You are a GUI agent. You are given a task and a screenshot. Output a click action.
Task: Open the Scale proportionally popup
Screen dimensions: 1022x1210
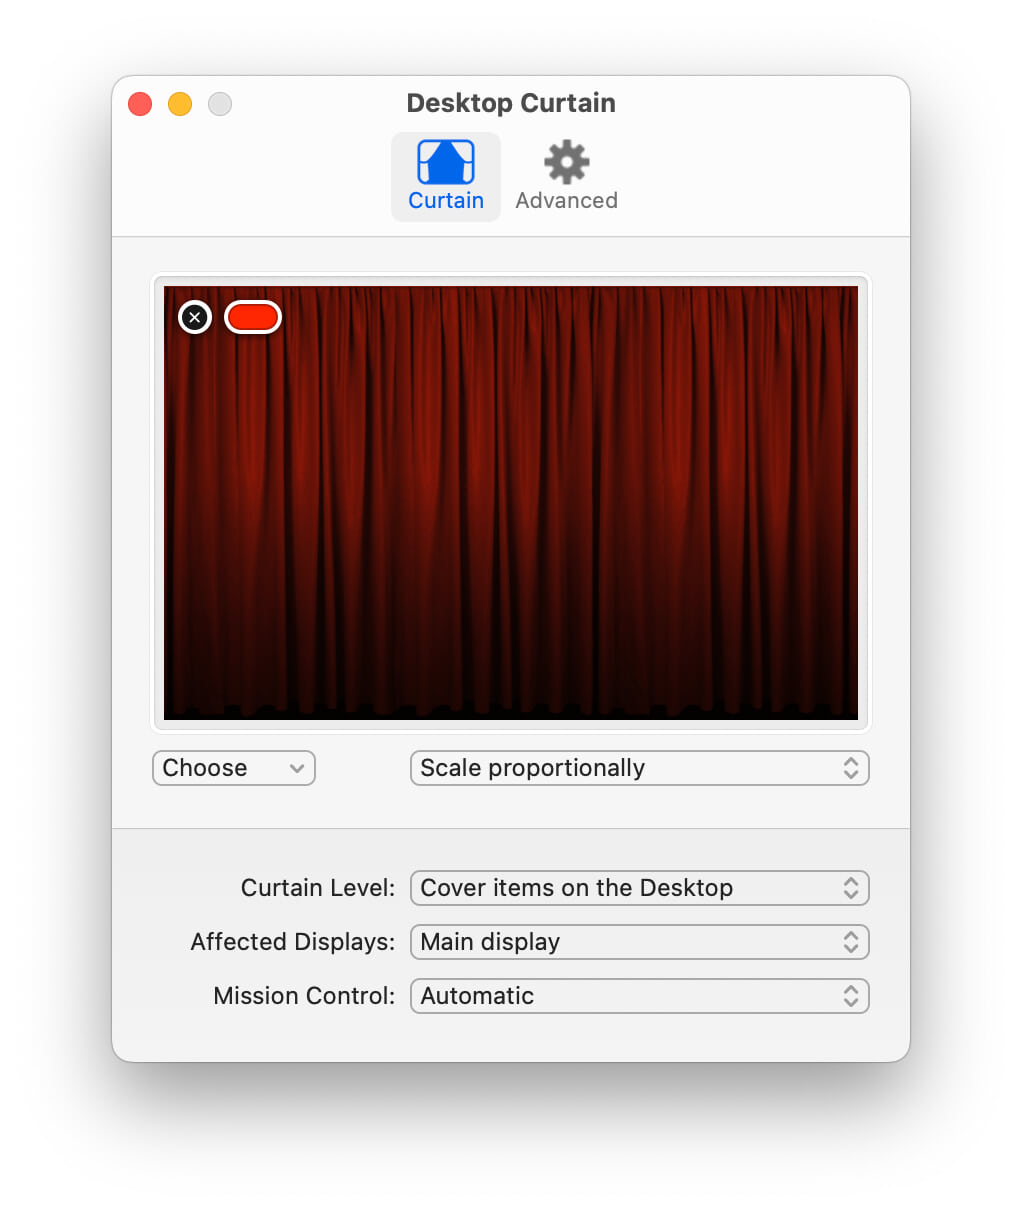[x=640, y=768]
